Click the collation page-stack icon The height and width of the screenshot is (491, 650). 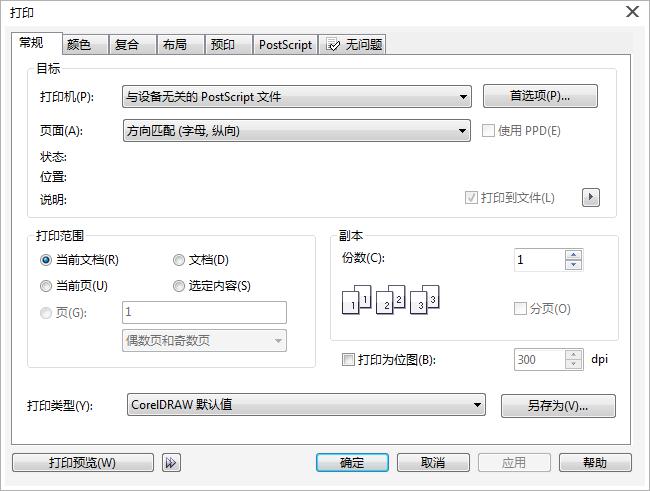click(390, 299)
